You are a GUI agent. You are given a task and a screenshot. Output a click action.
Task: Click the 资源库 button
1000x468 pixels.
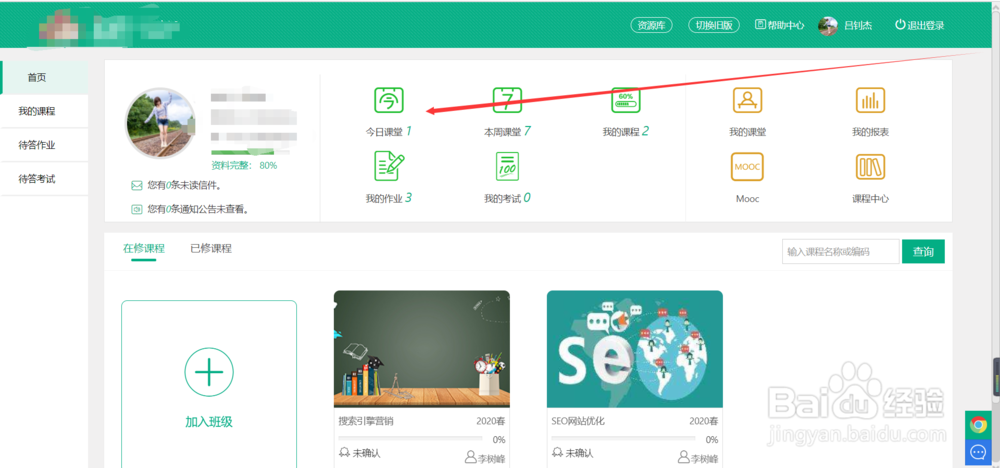[651, 26]
